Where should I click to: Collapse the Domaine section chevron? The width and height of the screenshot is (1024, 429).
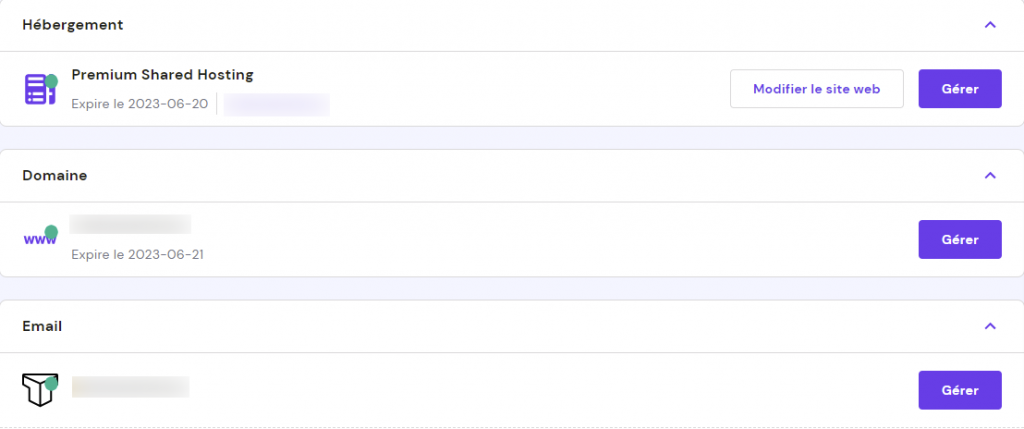click(x=990, y=175)
